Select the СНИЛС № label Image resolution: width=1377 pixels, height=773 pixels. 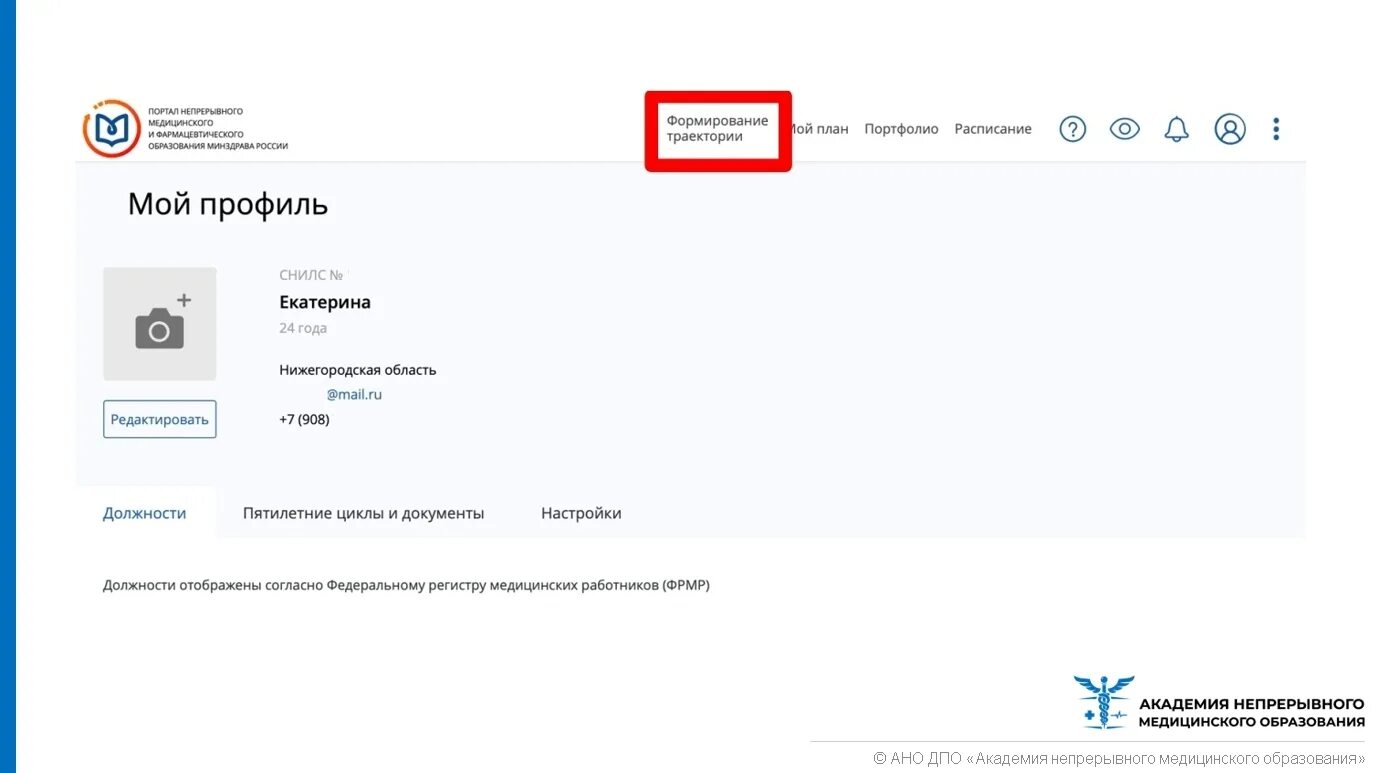(311, 275)
